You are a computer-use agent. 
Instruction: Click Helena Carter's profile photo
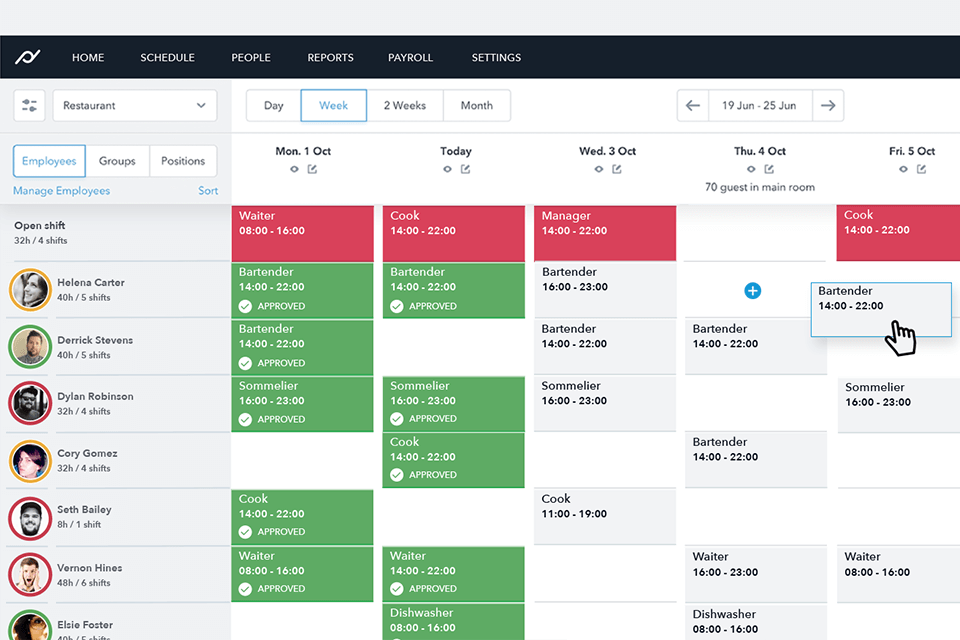click(x=30, y=290)
